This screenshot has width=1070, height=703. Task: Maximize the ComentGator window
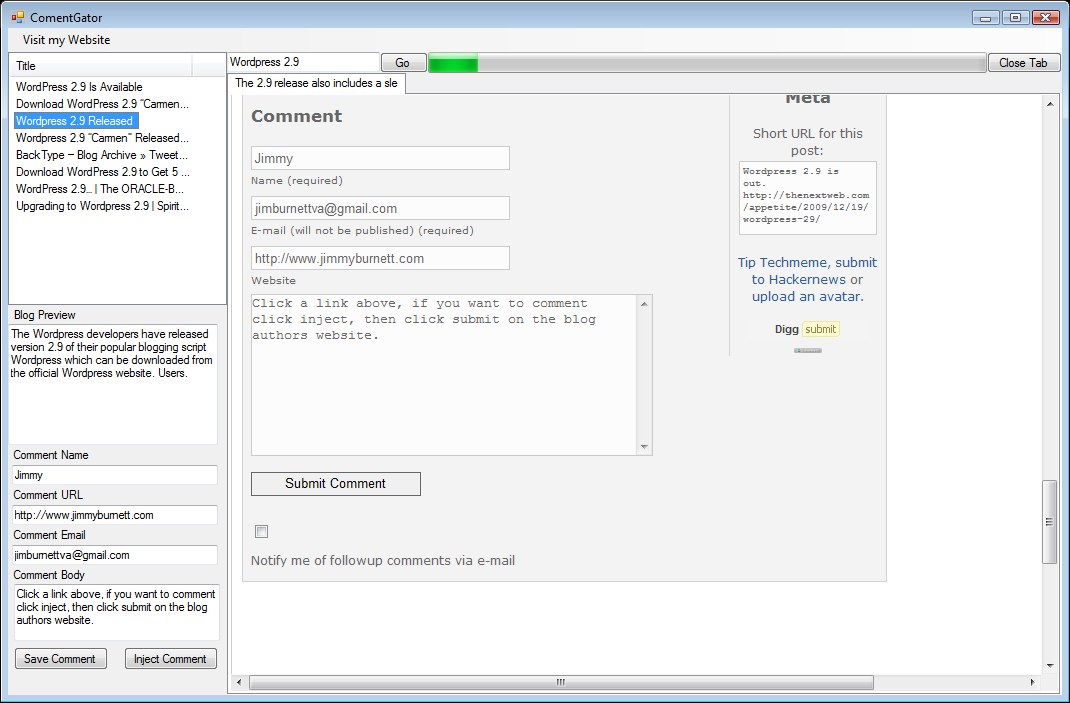click(1015, 18)
